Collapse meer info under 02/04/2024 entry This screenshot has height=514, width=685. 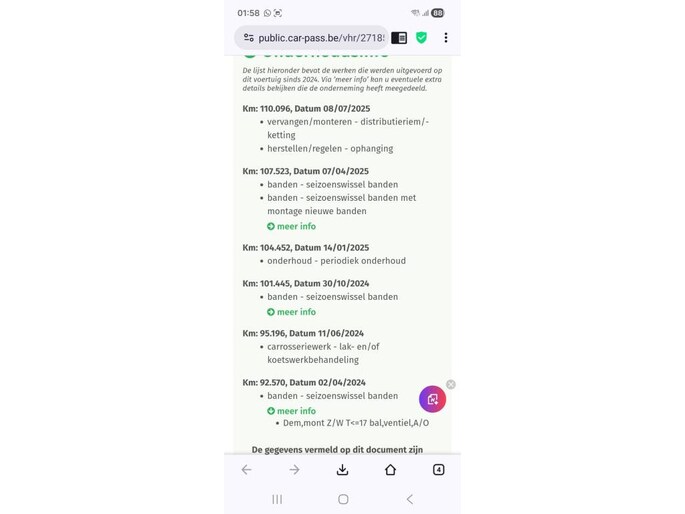point(291,411)
